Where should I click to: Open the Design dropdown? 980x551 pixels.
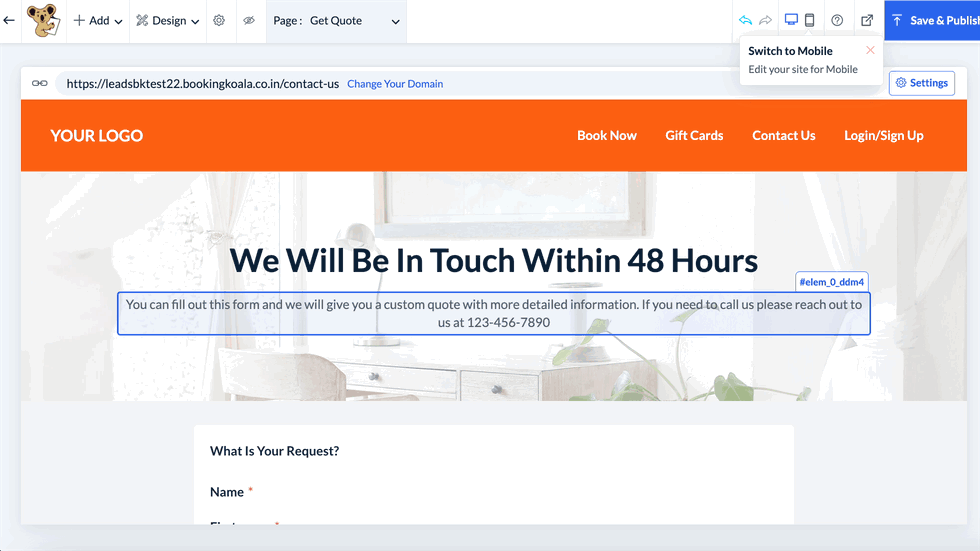point(168,21)
